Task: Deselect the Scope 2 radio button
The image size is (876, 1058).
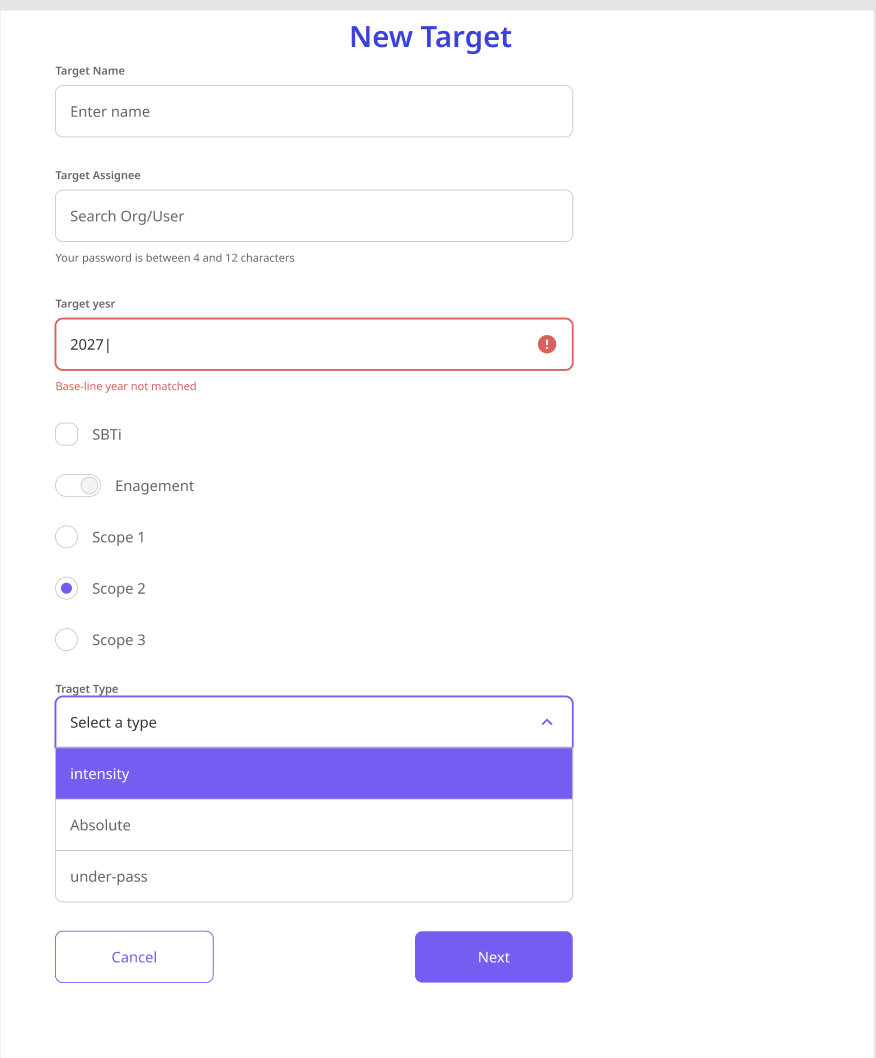Action: [x=66, y=588]
